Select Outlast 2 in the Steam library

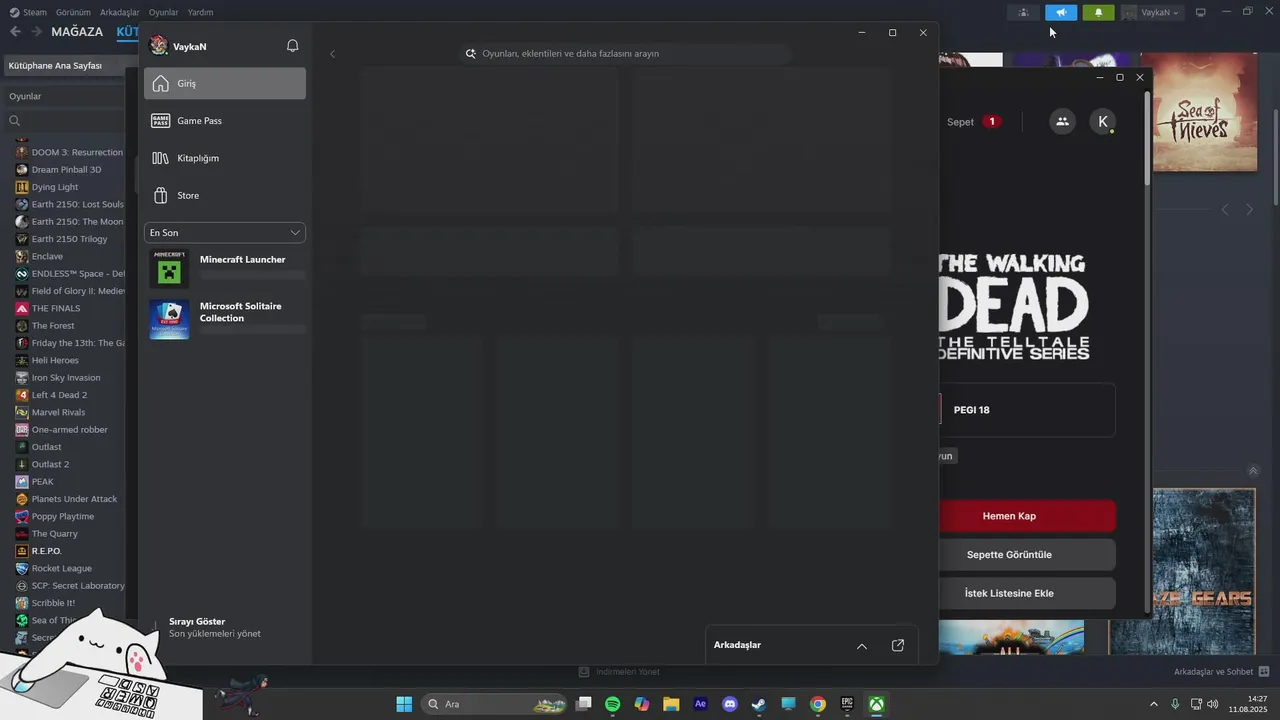(50, 464)
